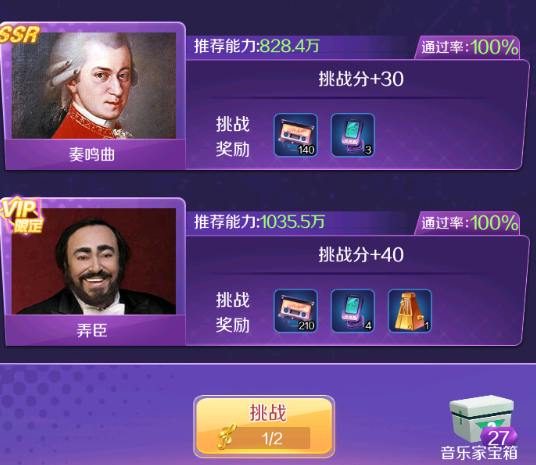This screenshot has height=465, width=536.
Task: Tap the 弄臣 name label
Action: pos(92,330)
